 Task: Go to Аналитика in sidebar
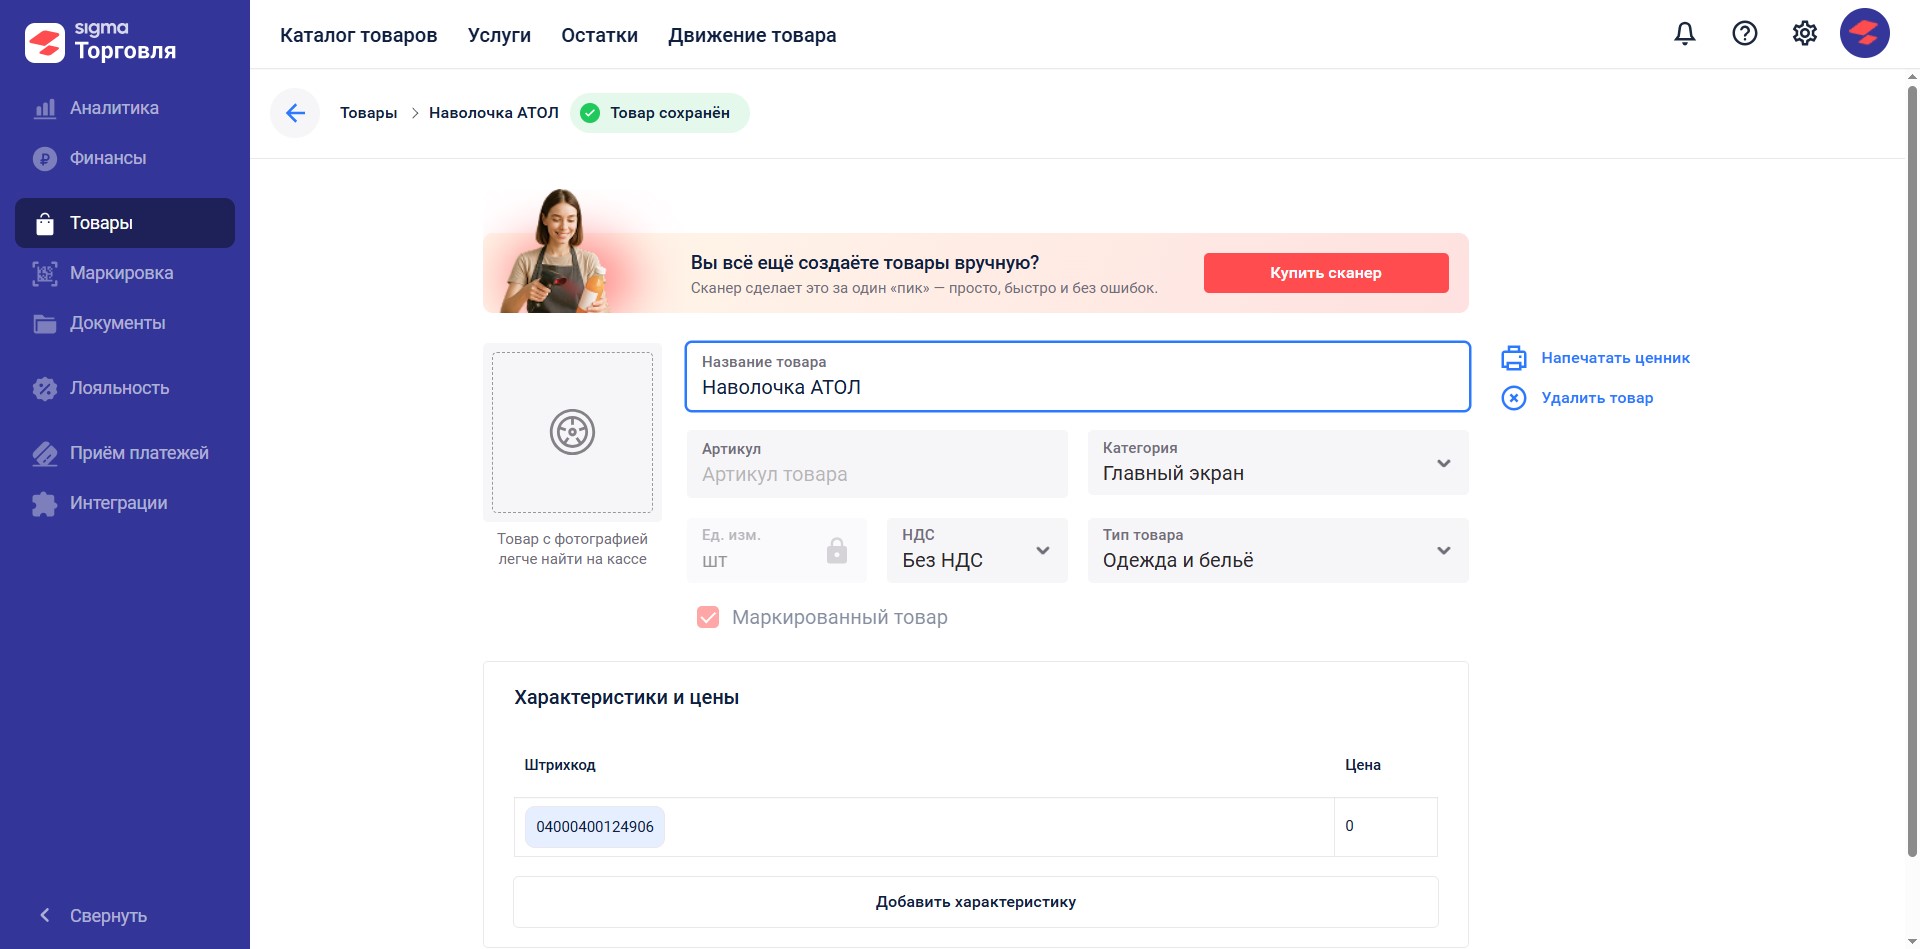[x=125, y=108]
